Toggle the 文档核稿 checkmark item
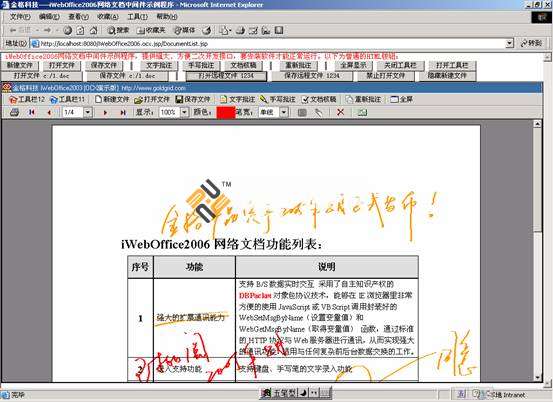This screenshot has height=402, width=553. pyautogui.click(x=319, y=99)
